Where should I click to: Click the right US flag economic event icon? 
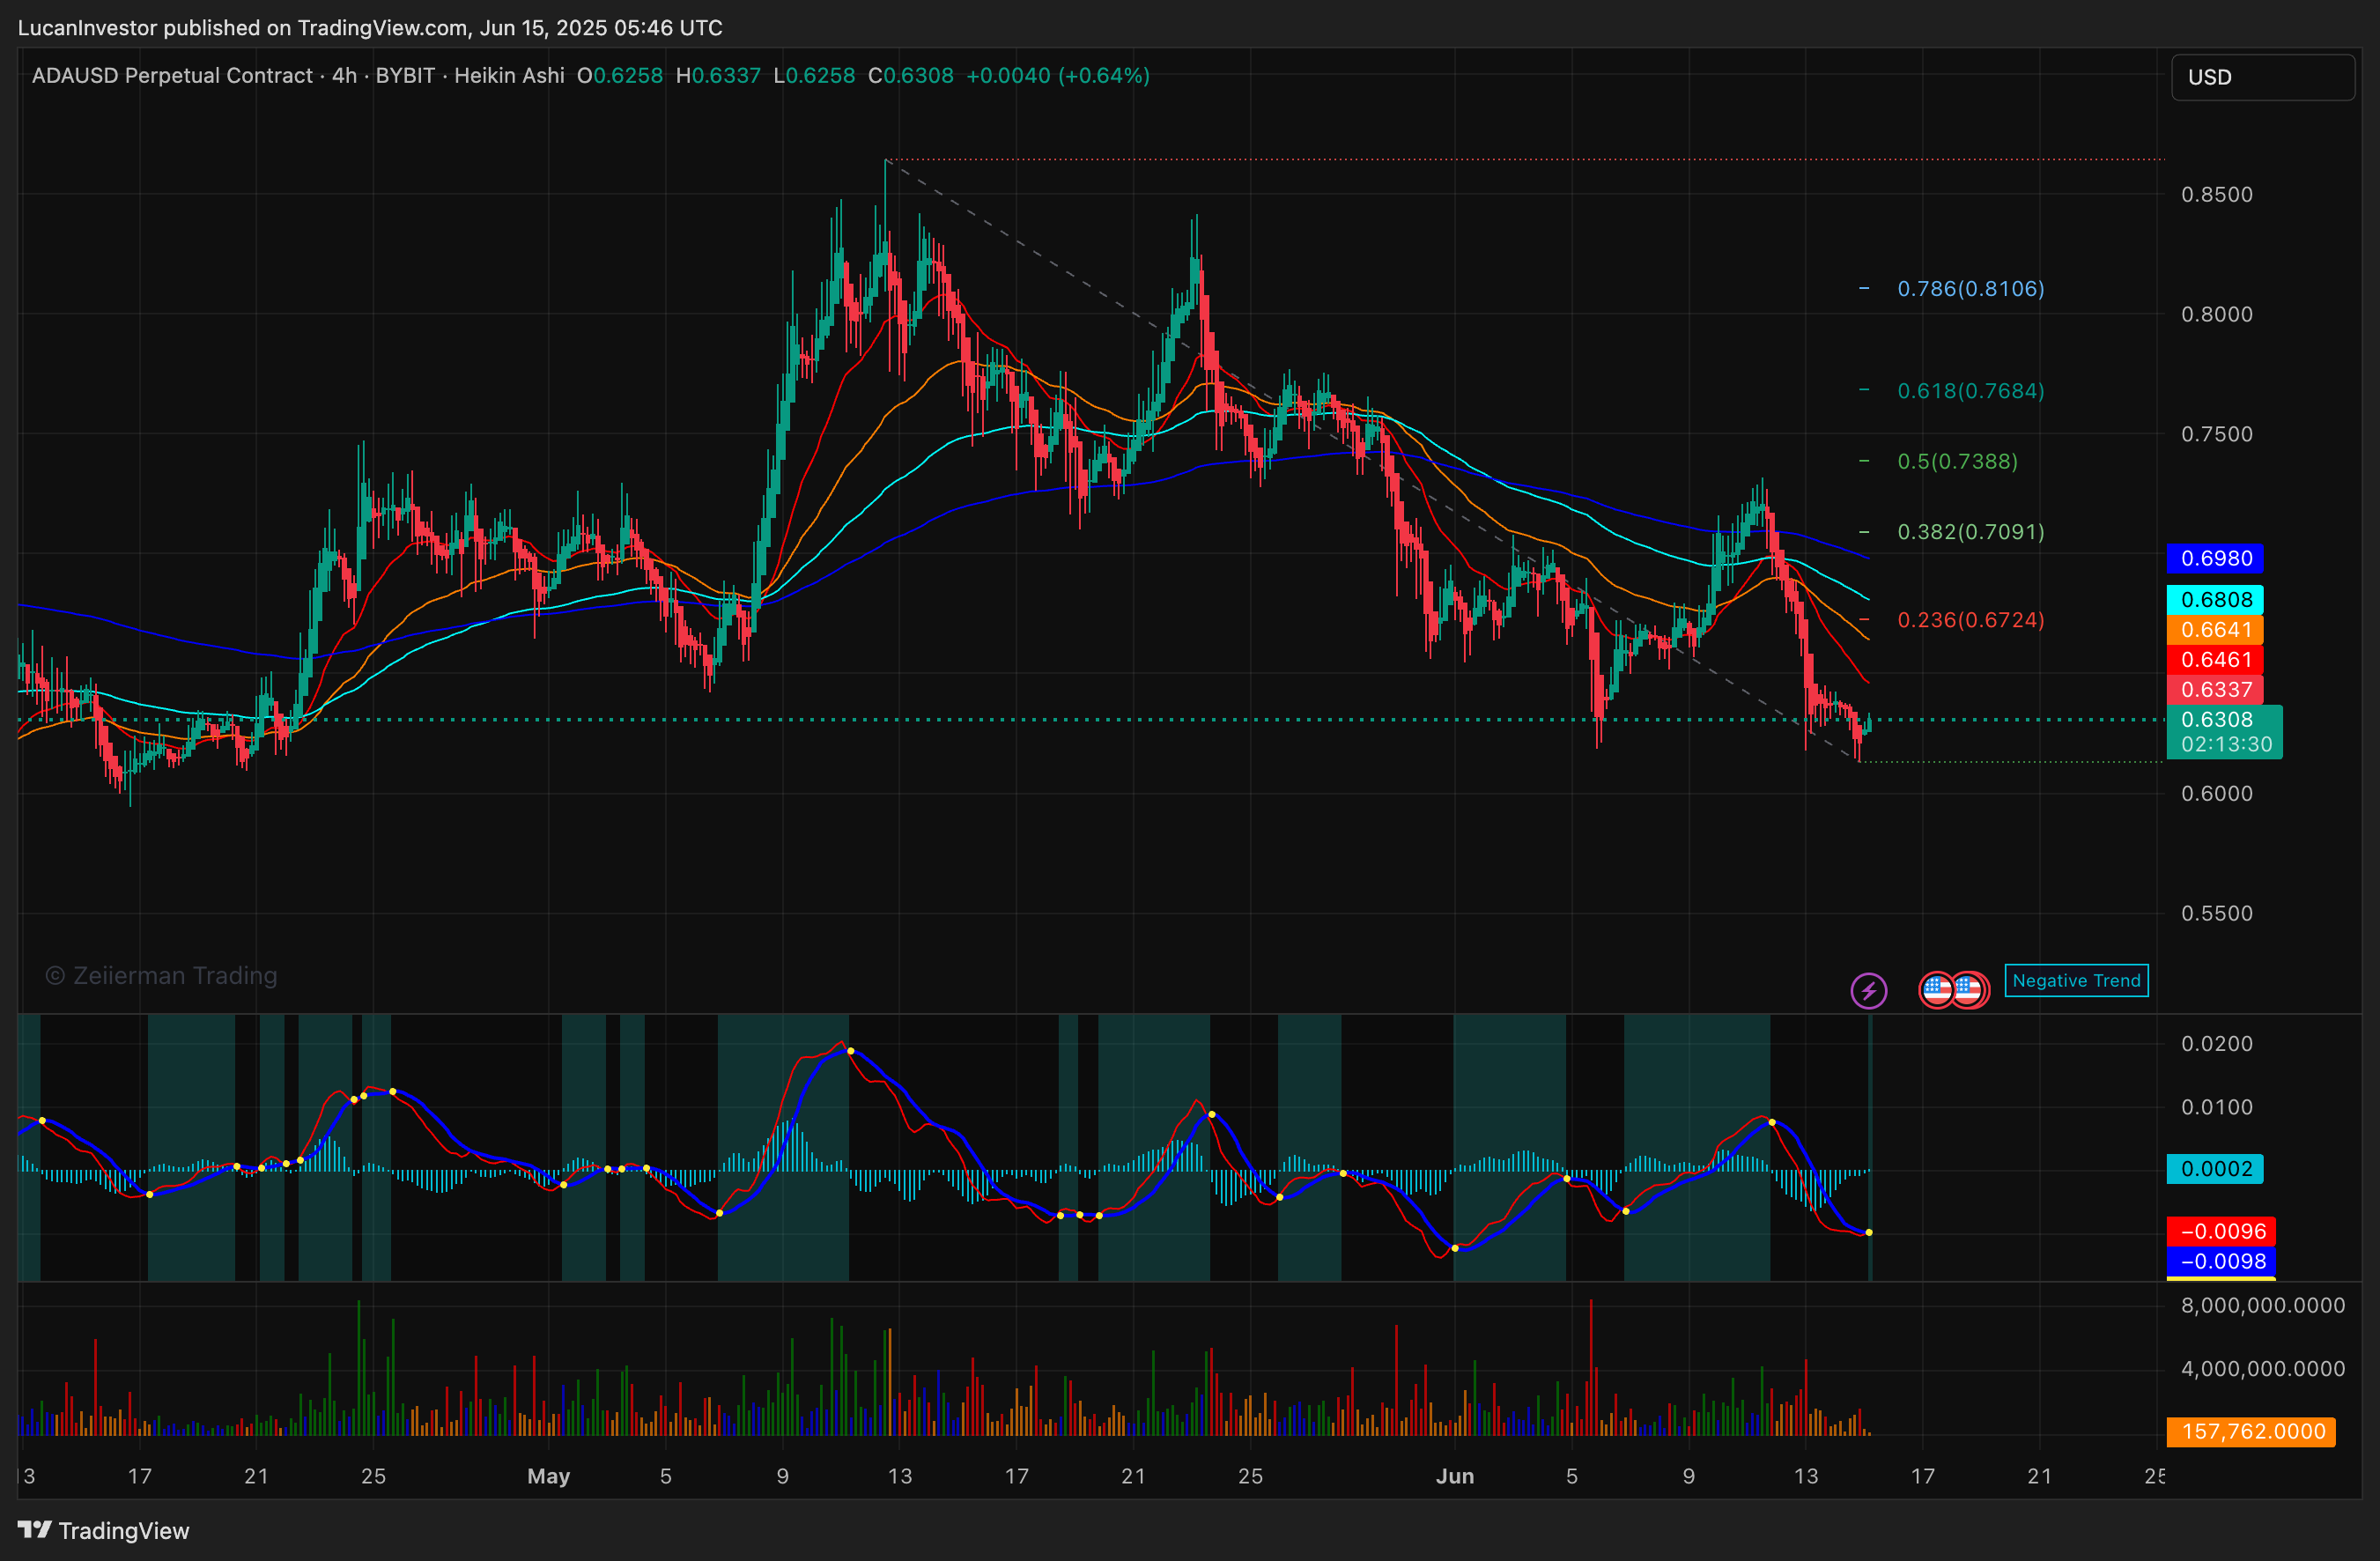[1969, 990]
